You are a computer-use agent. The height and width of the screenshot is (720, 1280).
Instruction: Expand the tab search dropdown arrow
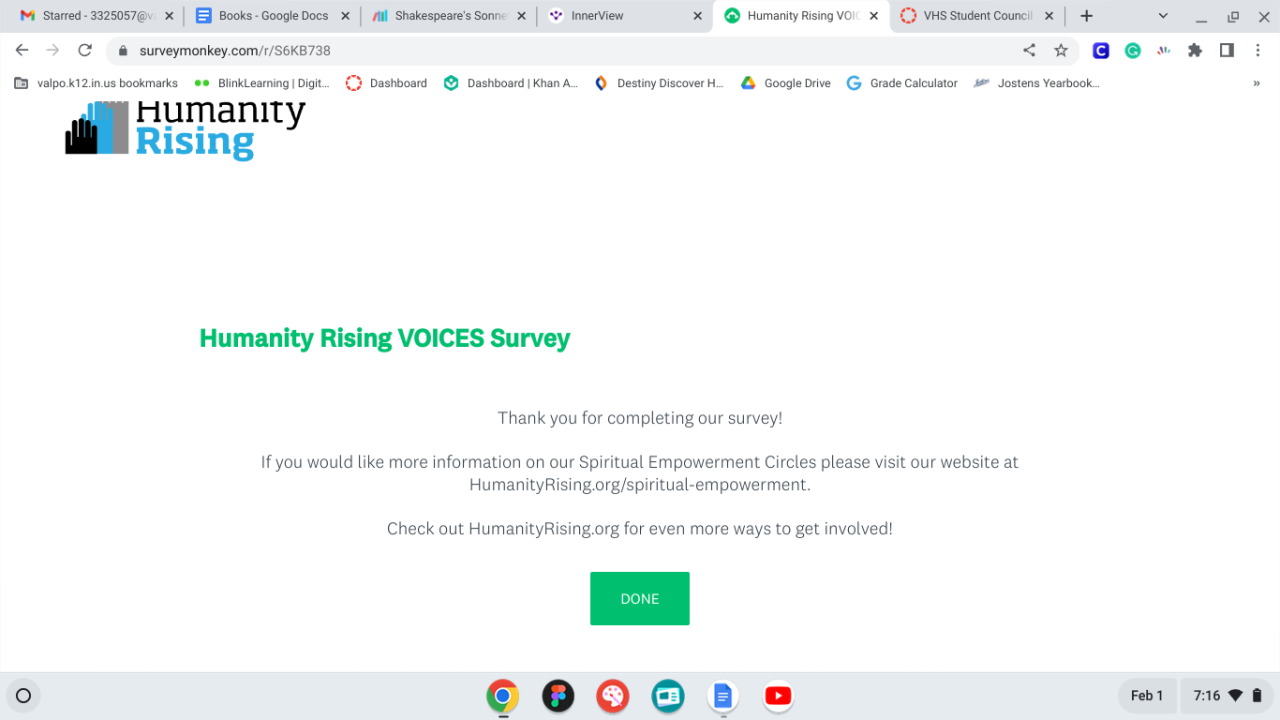[1163, 16]
